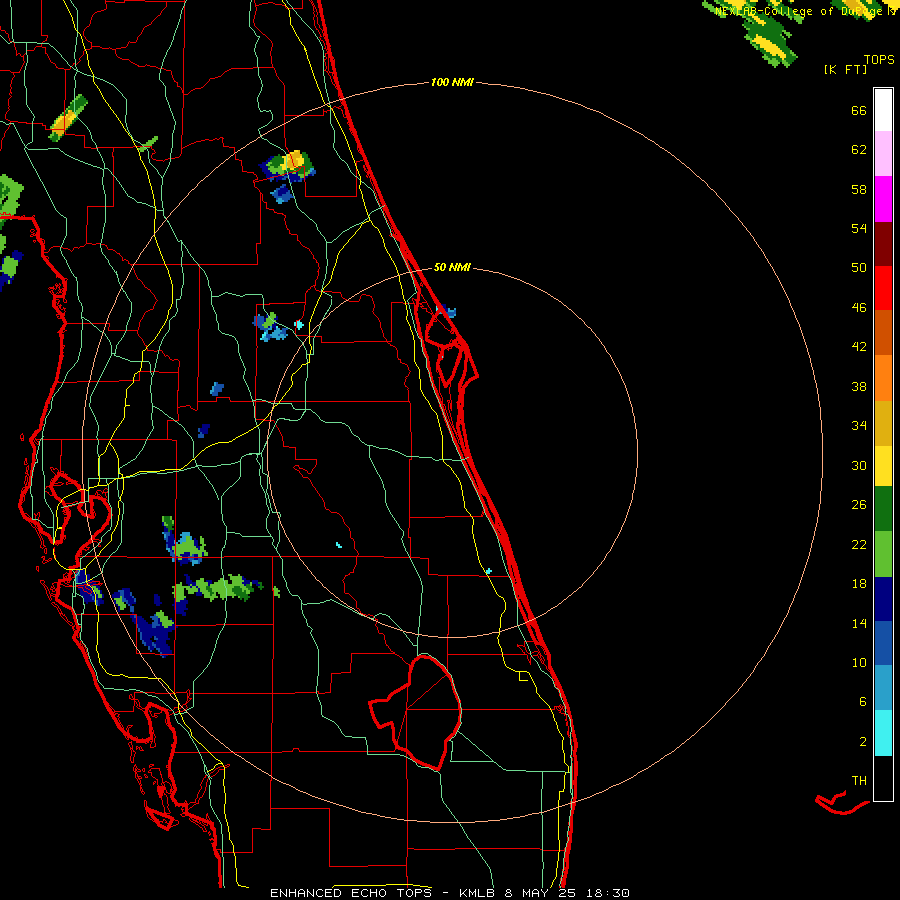Click the "10" legend value

(x=859, y=663)
